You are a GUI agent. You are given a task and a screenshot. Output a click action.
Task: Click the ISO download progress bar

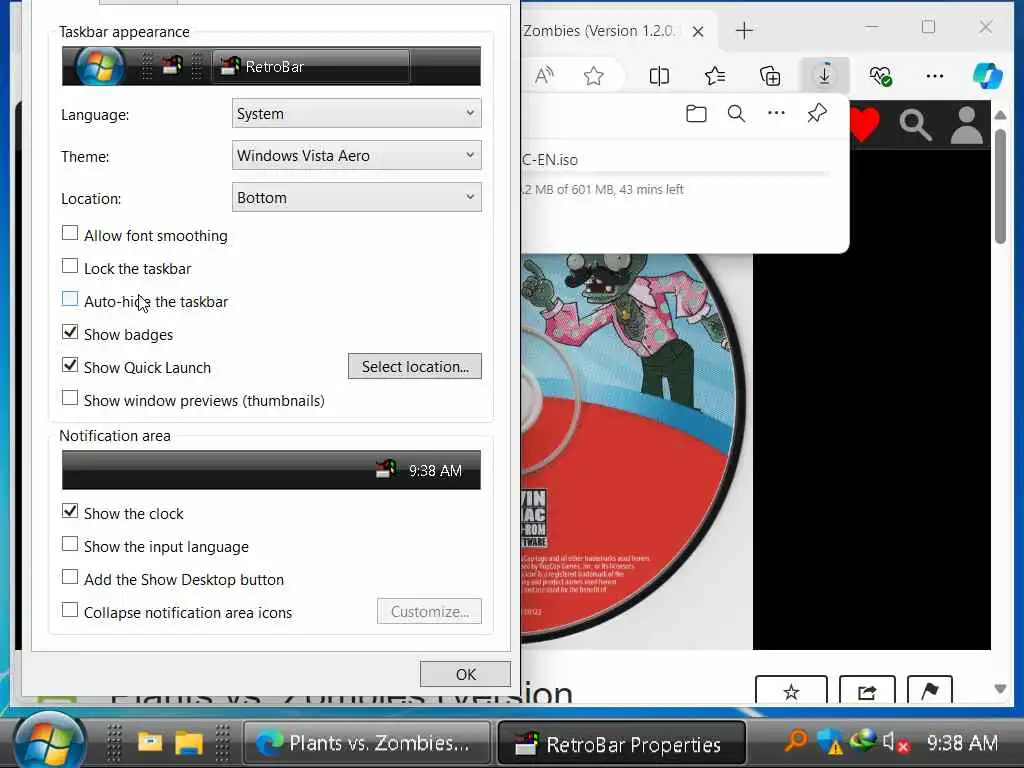(676, 174)
